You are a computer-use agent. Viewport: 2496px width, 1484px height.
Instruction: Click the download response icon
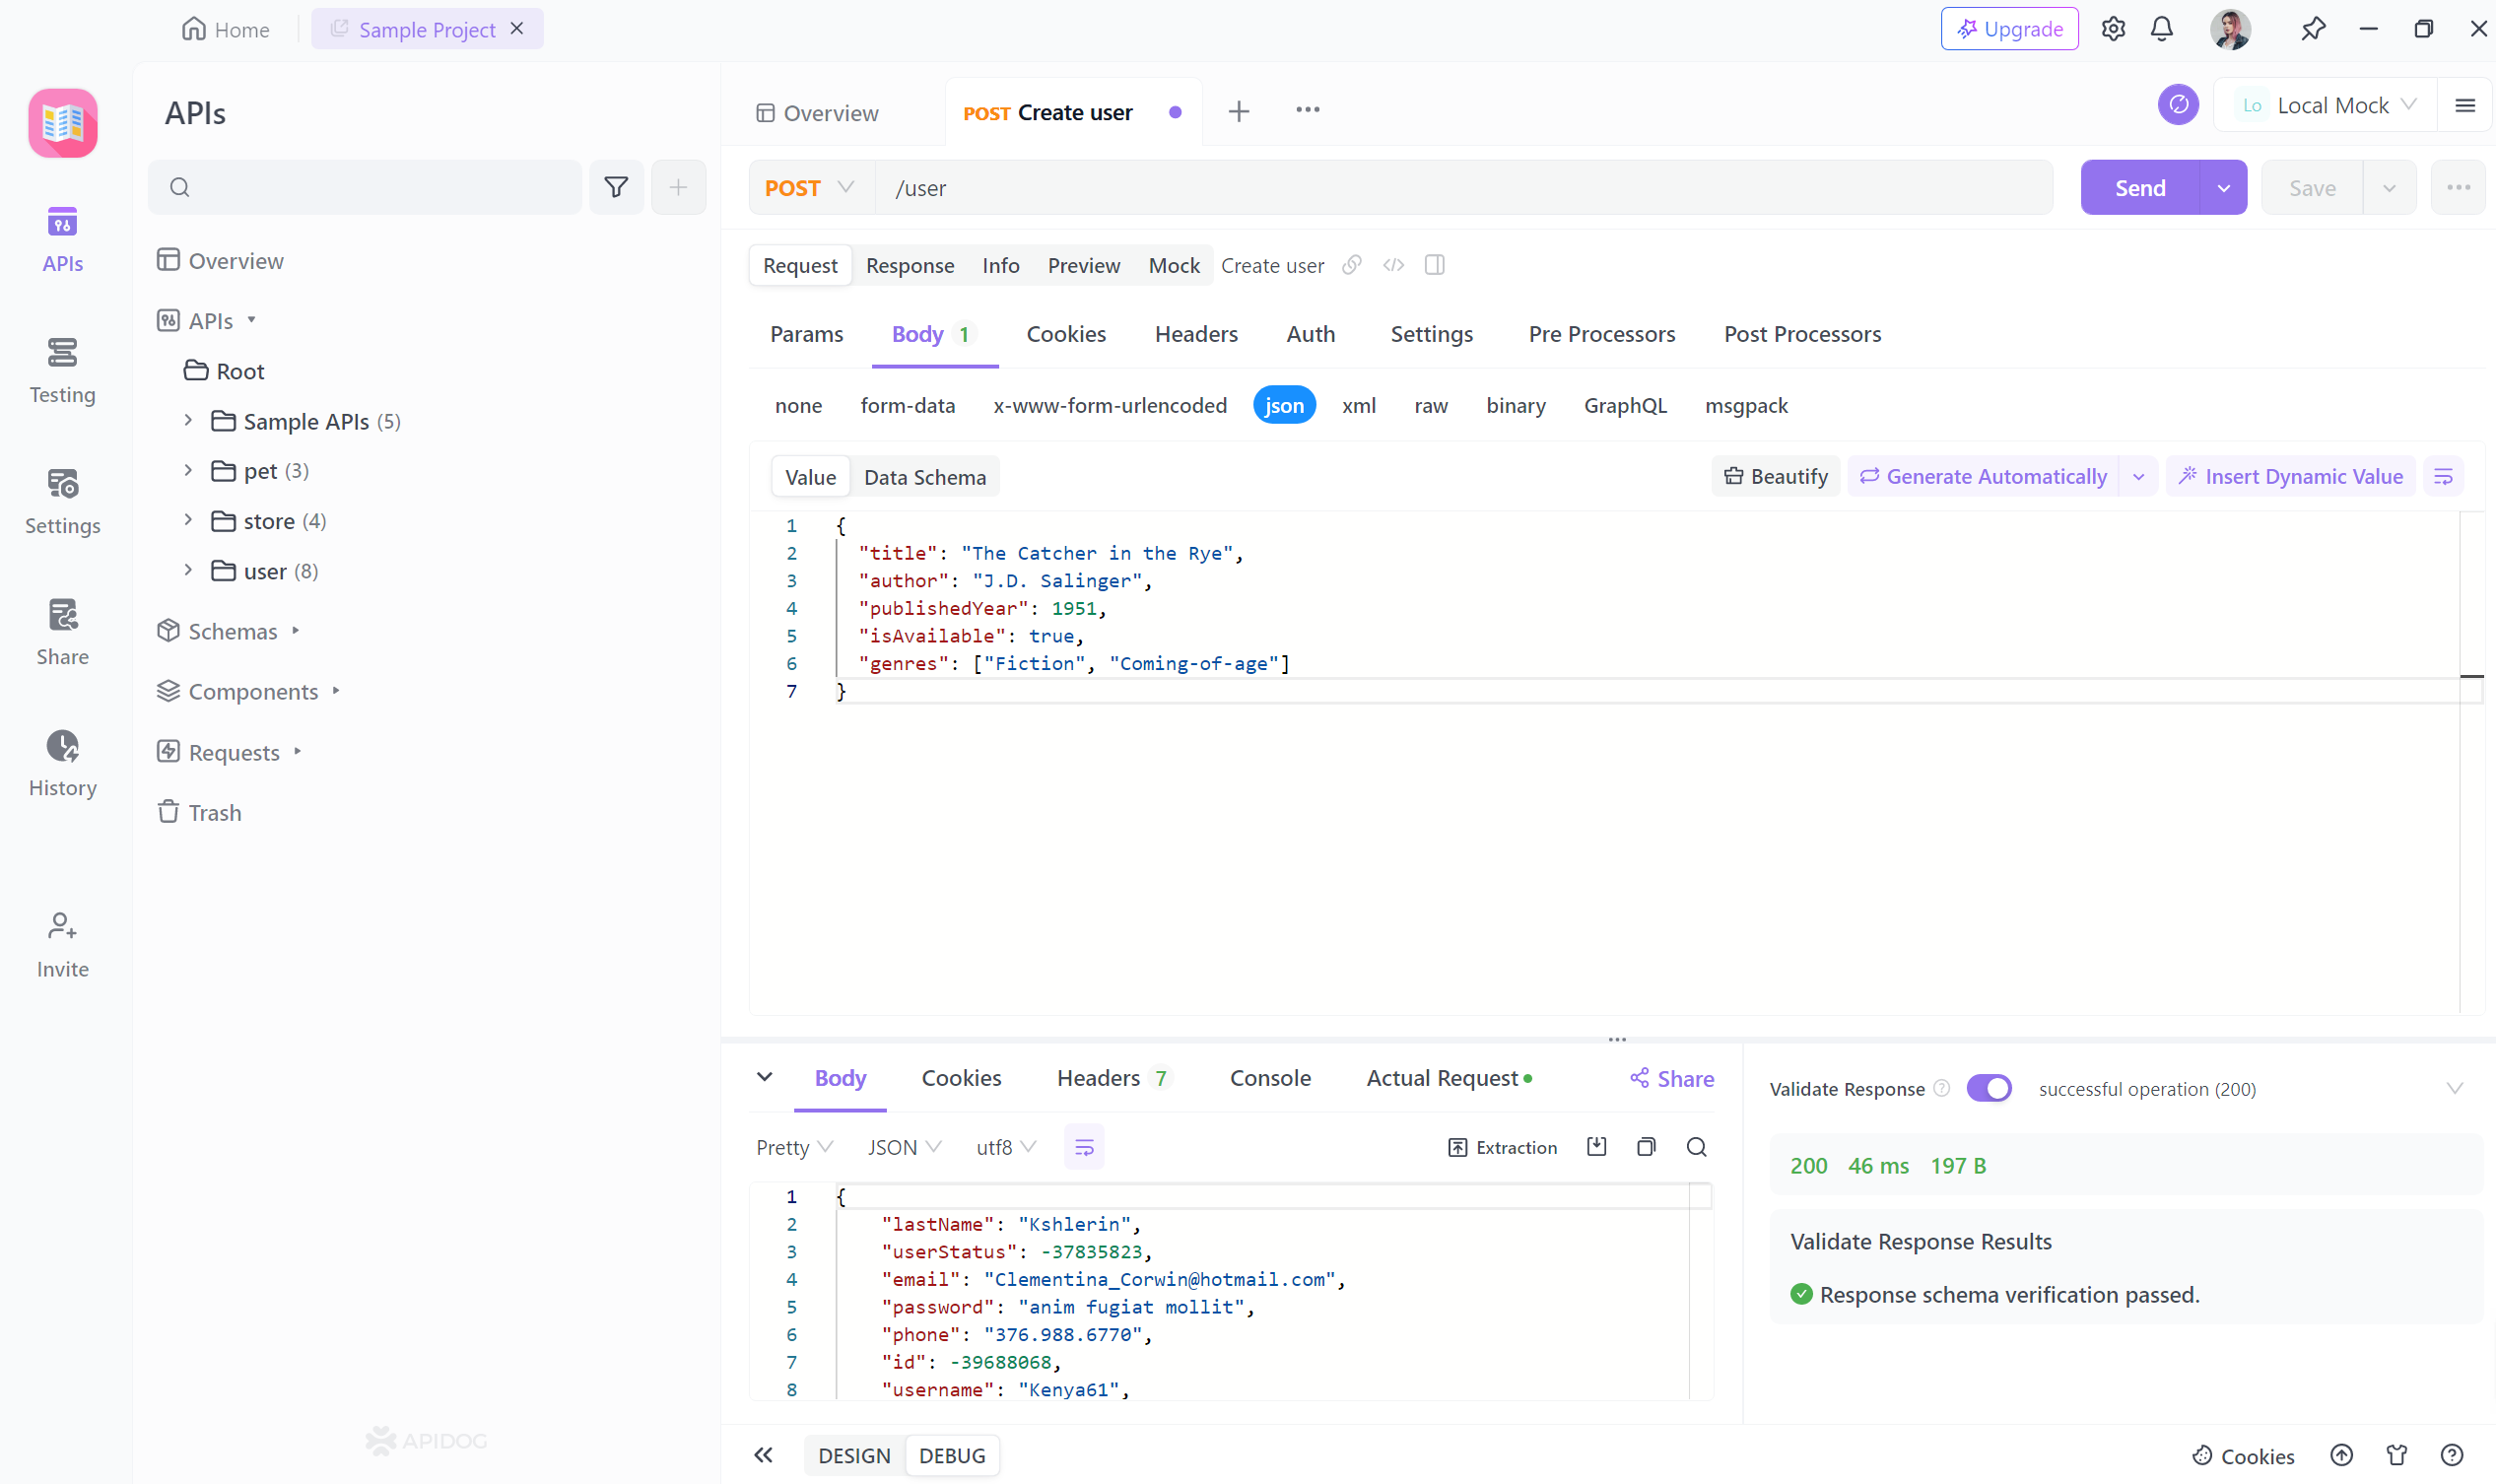[x=1596, y=1147]
